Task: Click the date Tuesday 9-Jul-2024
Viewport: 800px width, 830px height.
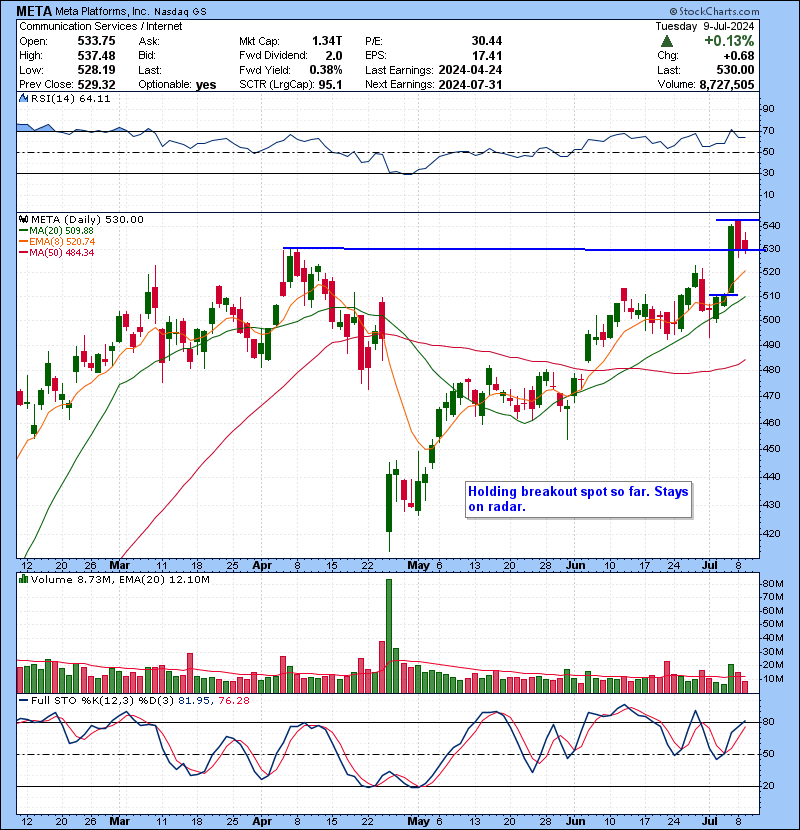Action: coord(705,26)
